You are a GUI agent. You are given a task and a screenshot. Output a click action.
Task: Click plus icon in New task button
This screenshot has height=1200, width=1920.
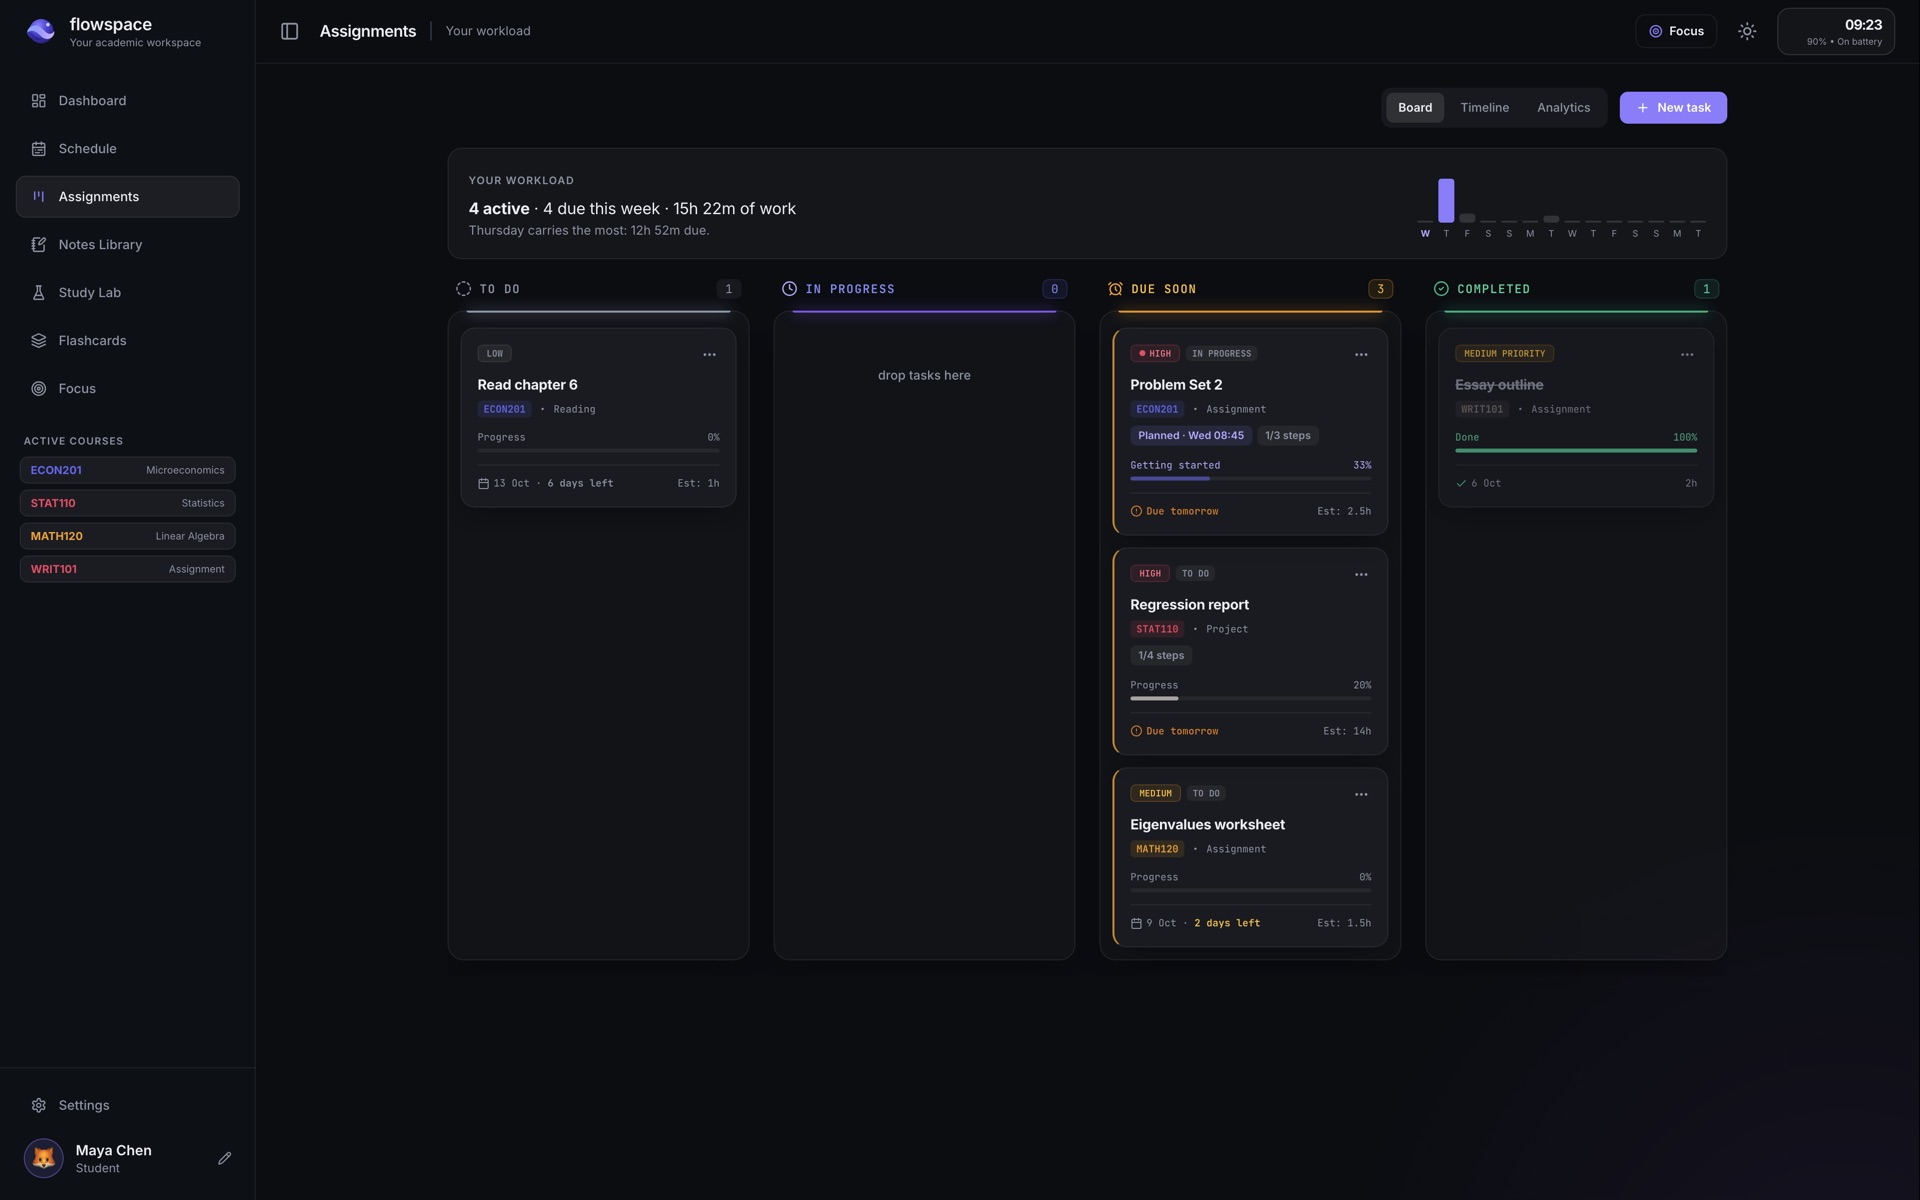(x=1642, y=108)
